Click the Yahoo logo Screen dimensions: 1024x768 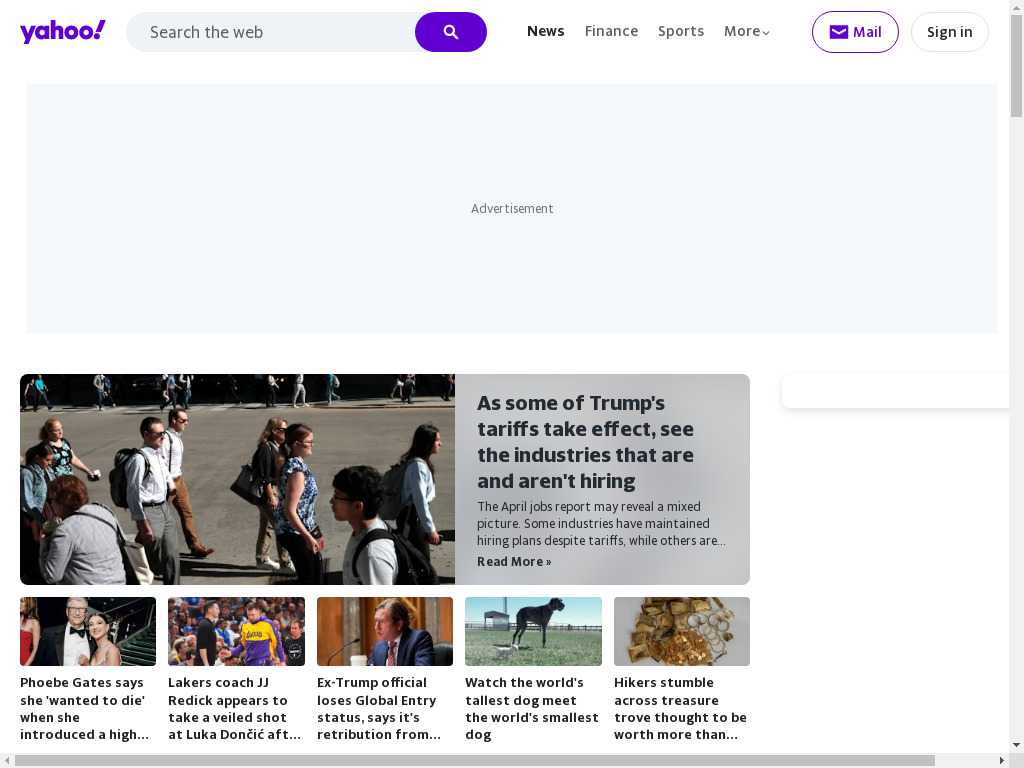63,31
